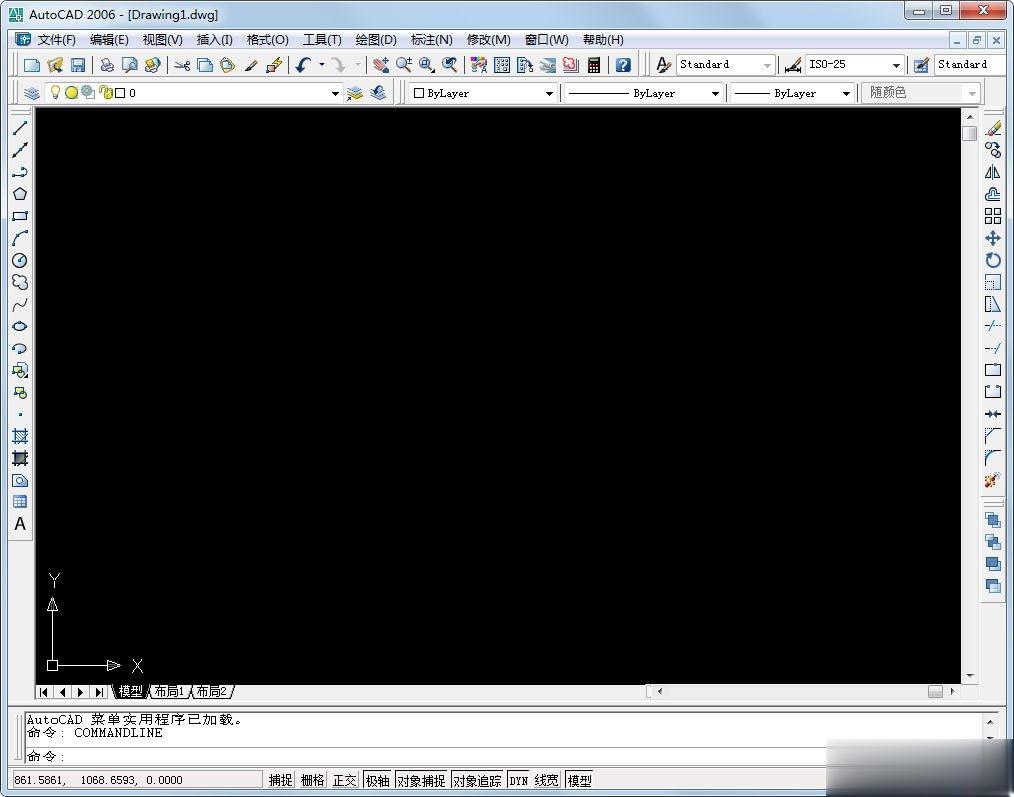
Task: Select the Table tool
Action: coord(20,502)
